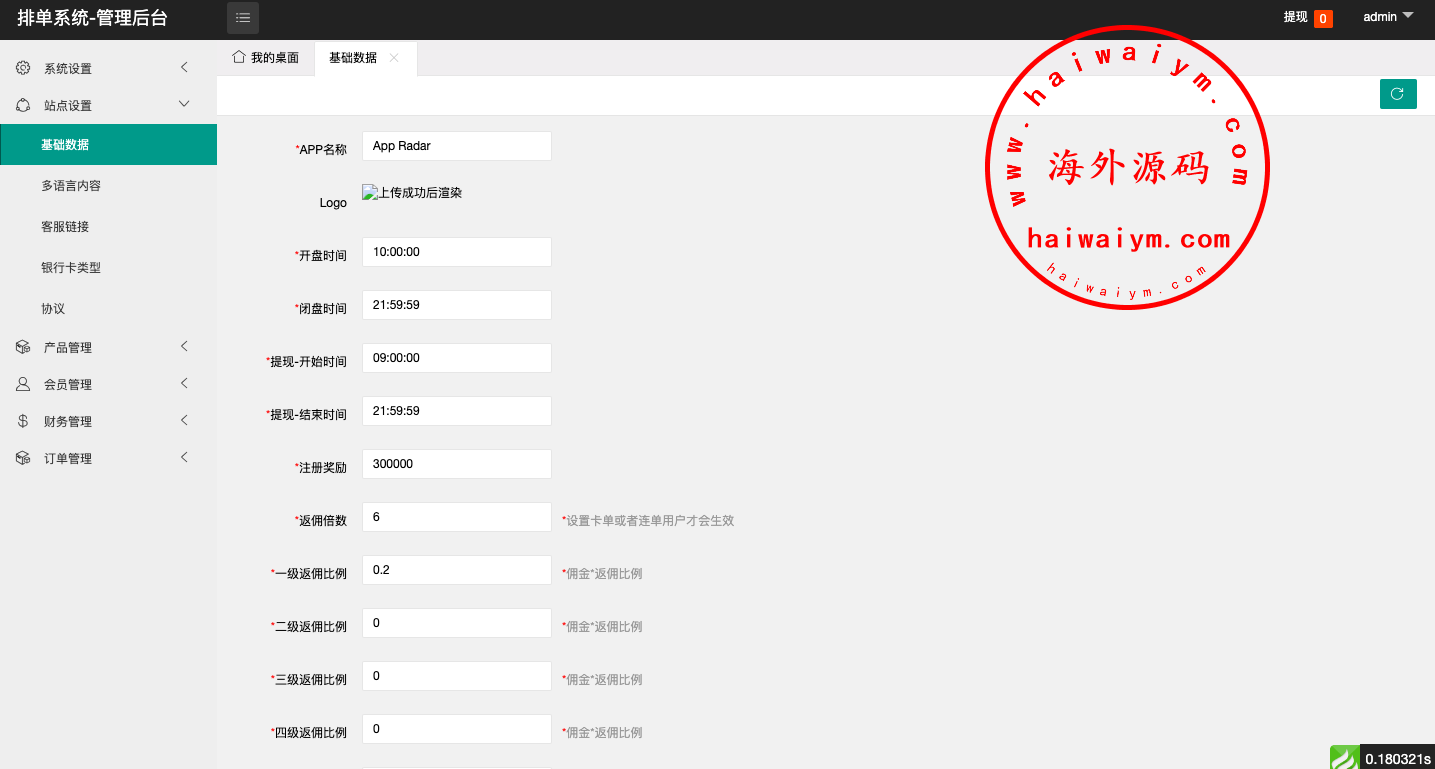Go to 银行卡类型 page

[71, 268]
